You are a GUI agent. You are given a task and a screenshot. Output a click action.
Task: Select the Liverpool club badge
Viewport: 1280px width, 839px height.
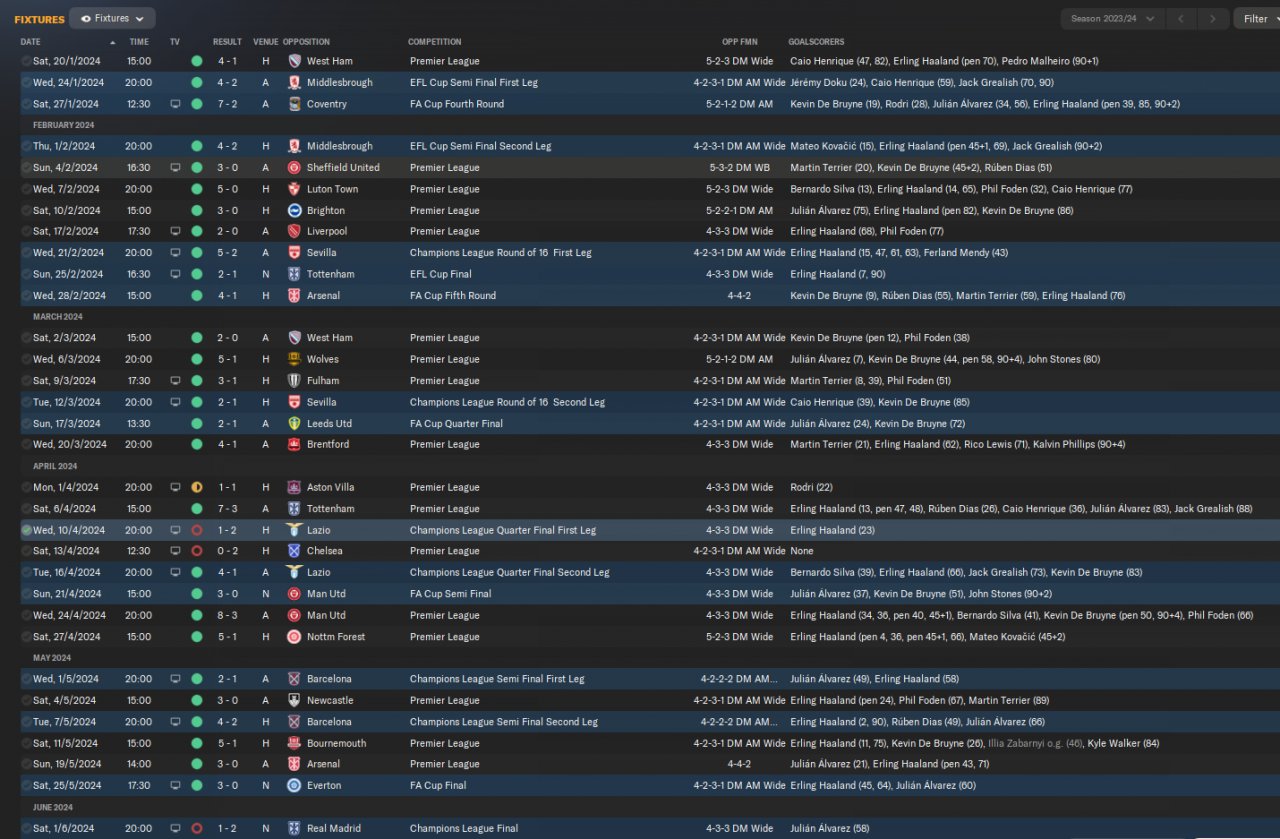[x=294, y=232]
